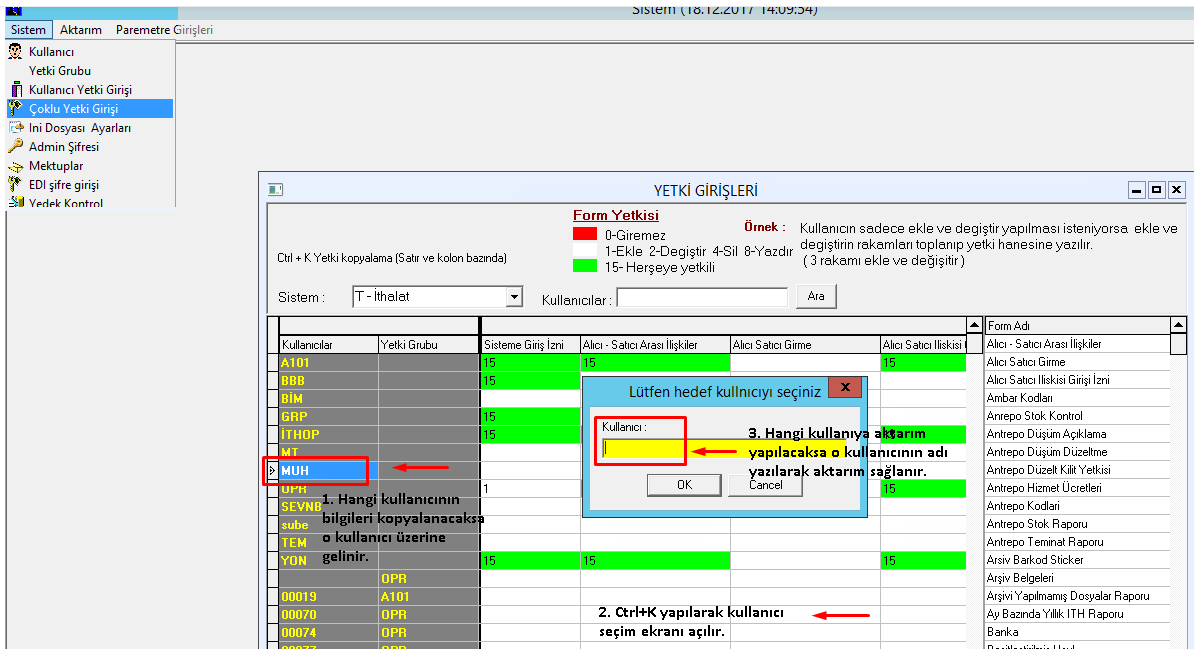Image resolution: width=1194 pixels, height=654 pixels.
Task: Click OK in the target user dialog
Action: tap(685, 485)
